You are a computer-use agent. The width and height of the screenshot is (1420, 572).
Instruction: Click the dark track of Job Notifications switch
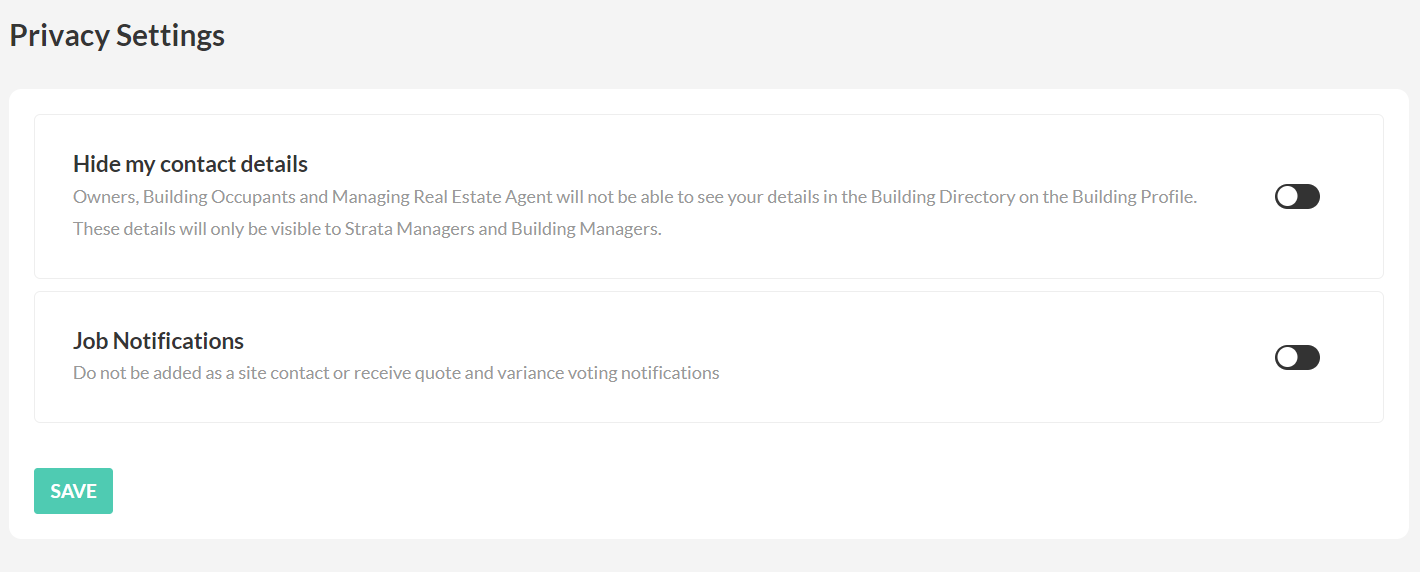(x=1308, y=357)
